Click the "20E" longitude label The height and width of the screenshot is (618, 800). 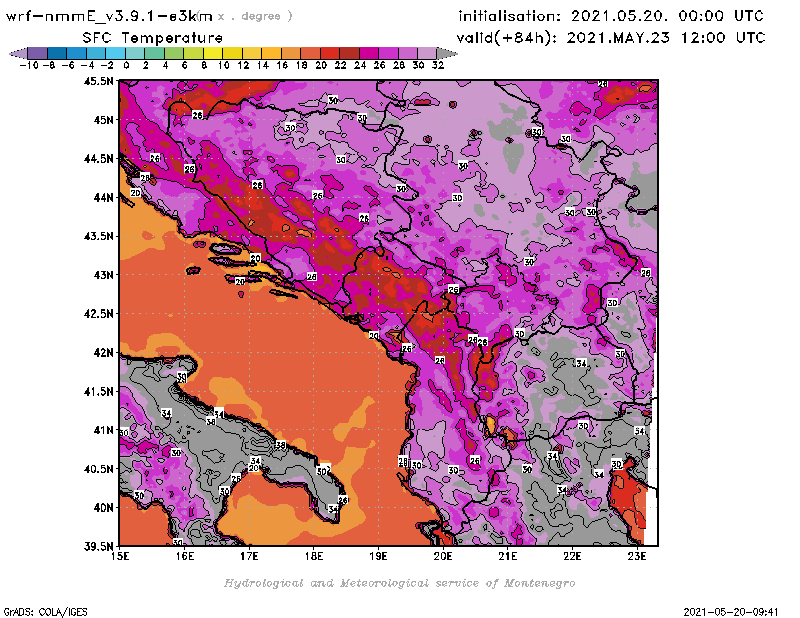[443, 556]
